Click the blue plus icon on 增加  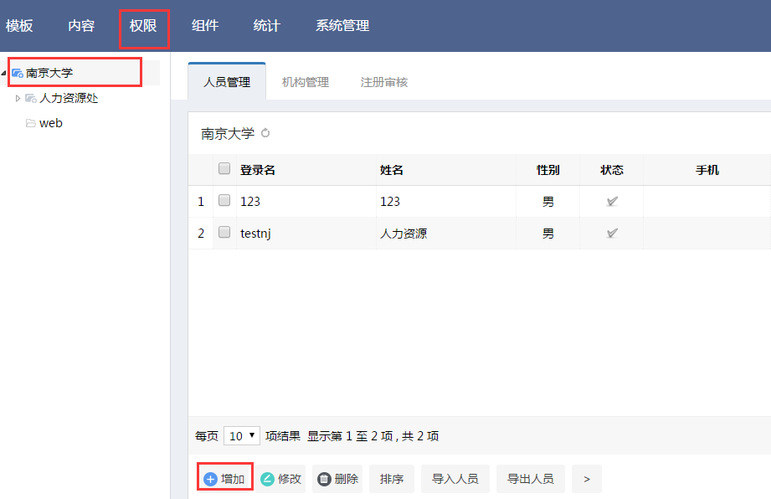pyautogui.click(x=210, y=479)
